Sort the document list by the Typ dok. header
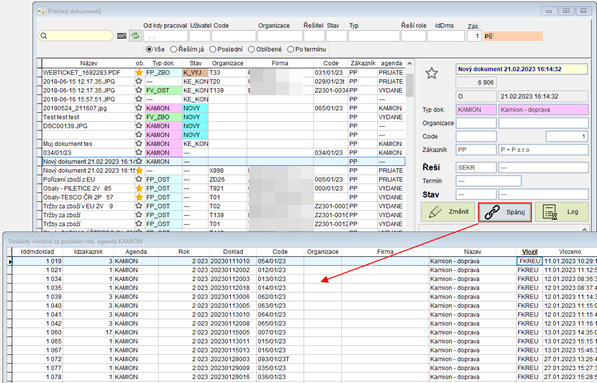597x383 pixels. tap(163, 63)
